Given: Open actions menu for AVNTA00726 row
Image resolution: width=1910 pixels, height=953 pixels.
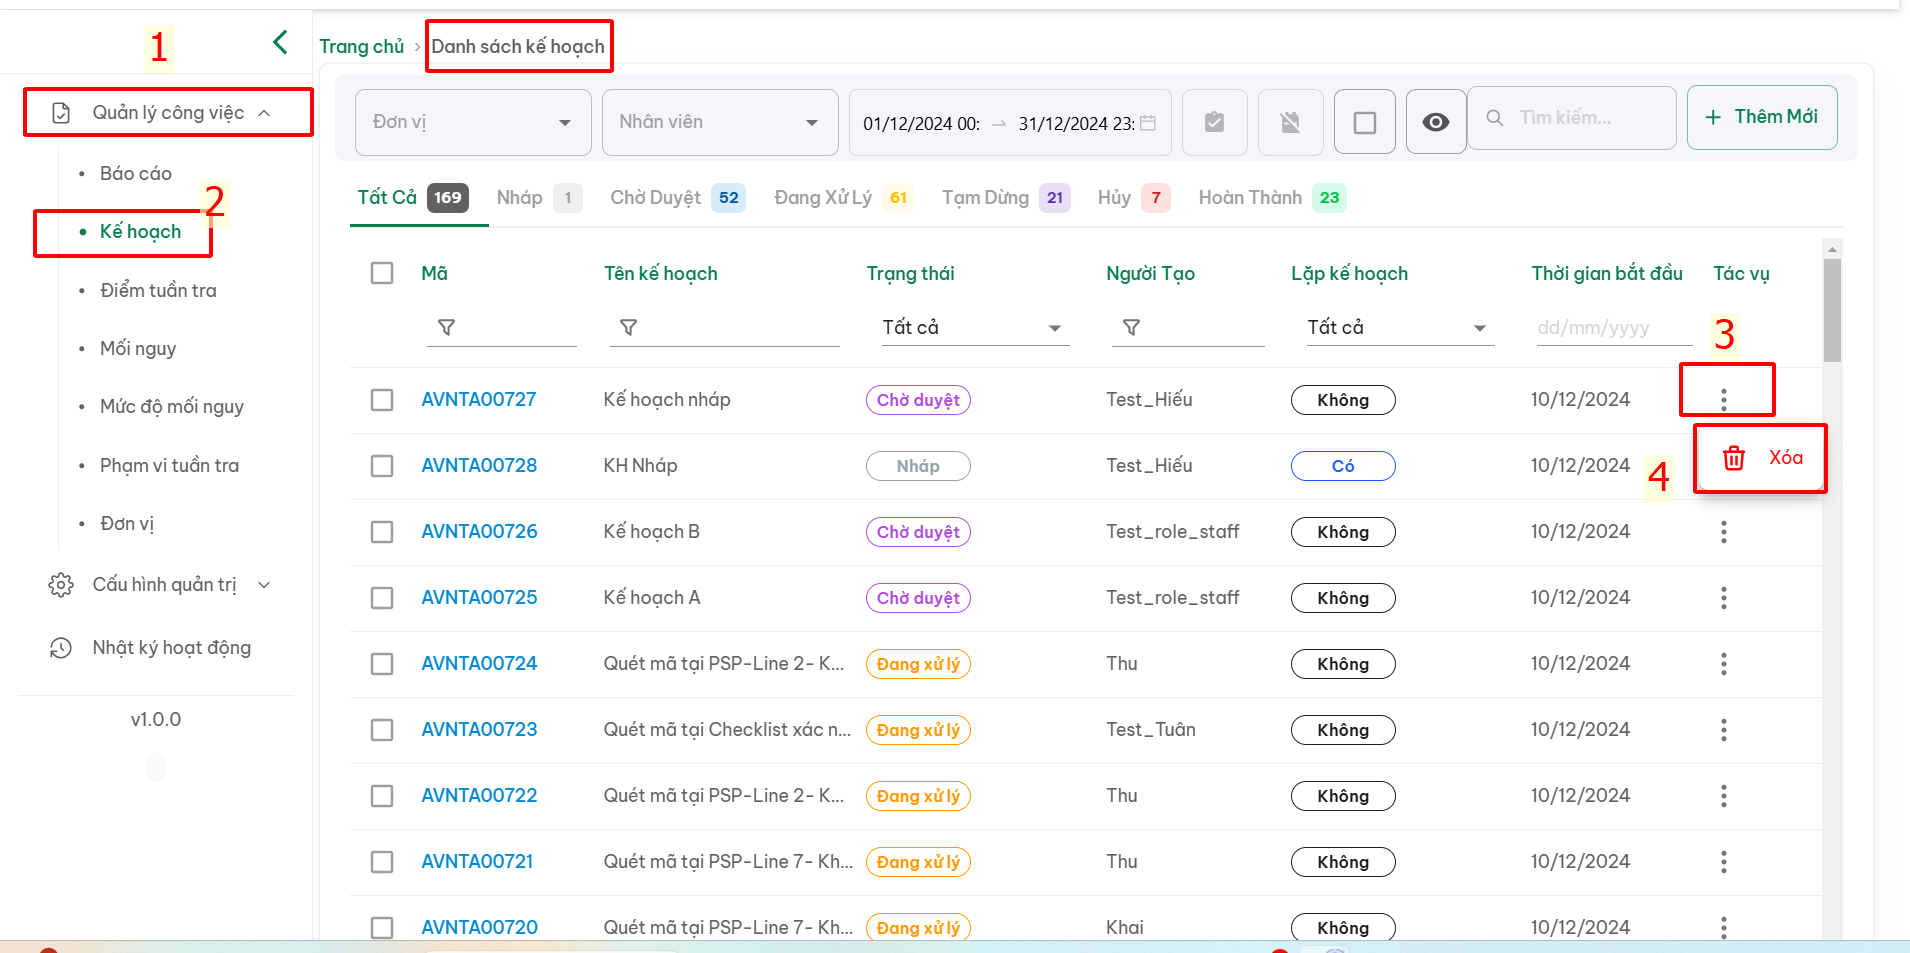Looking at the screenshot, I should [x=1724, y=532].
